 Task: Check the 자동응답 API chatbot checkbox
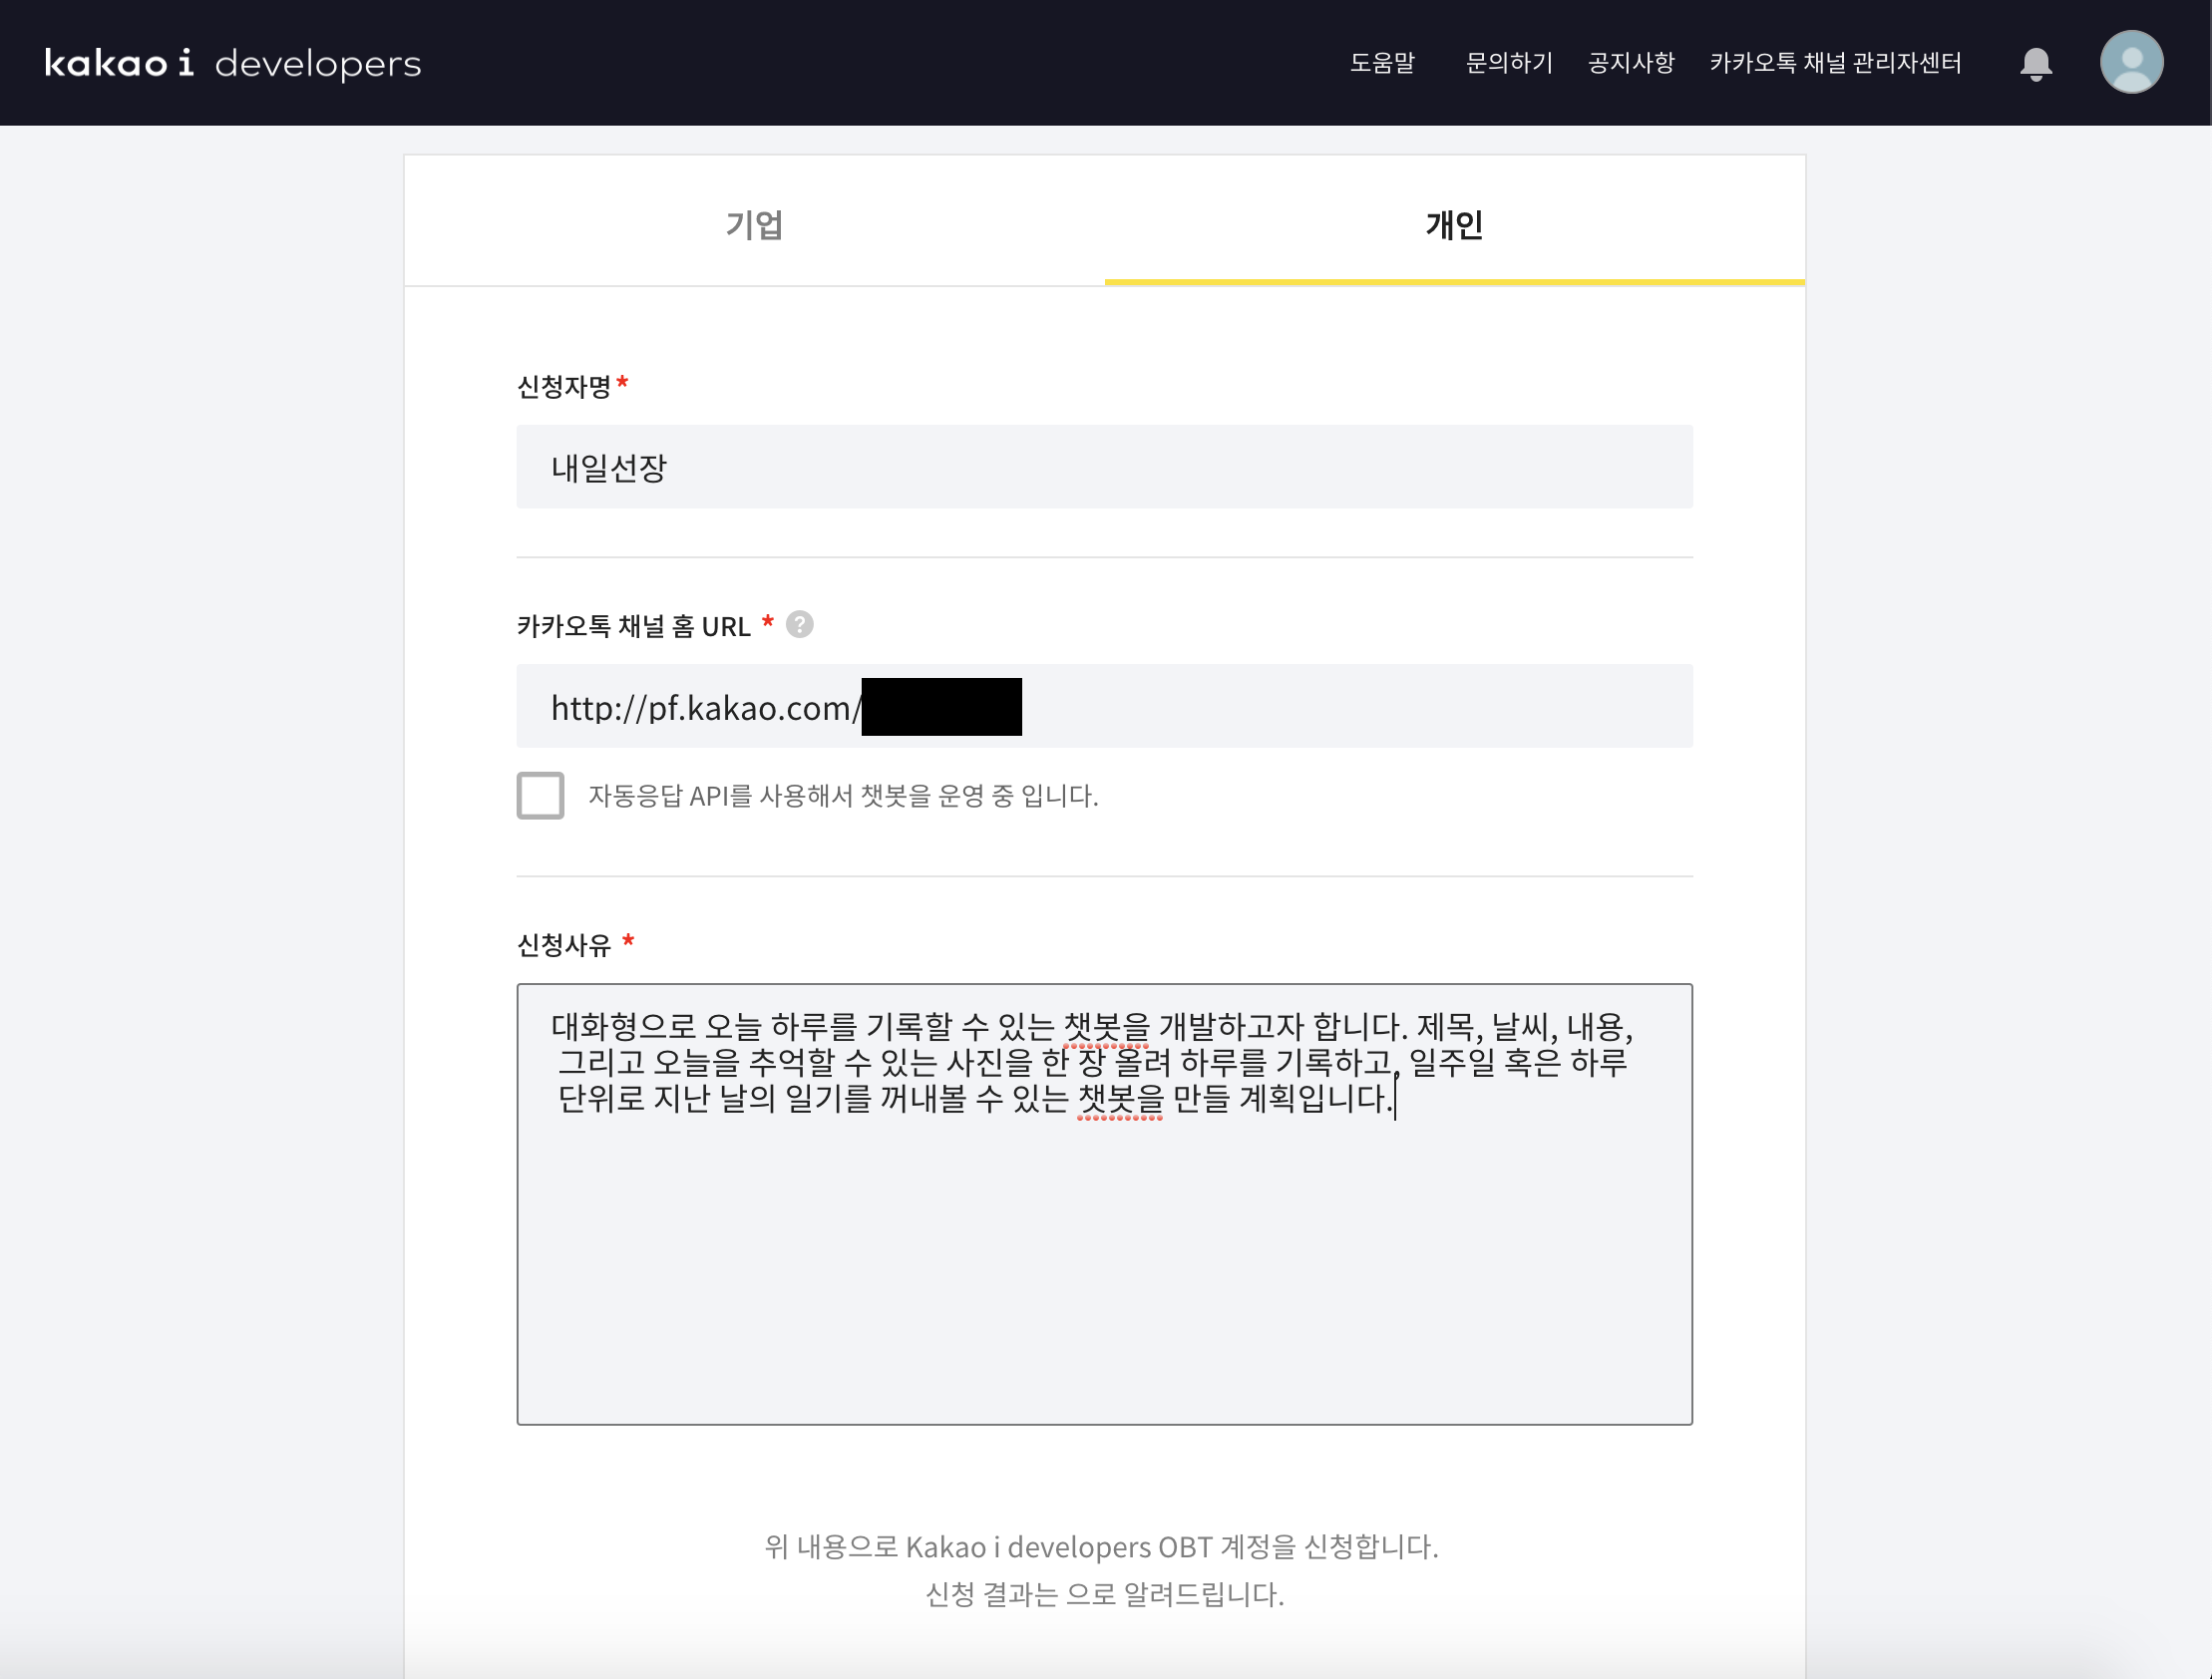pyautogui.click(x=540, y=796)
